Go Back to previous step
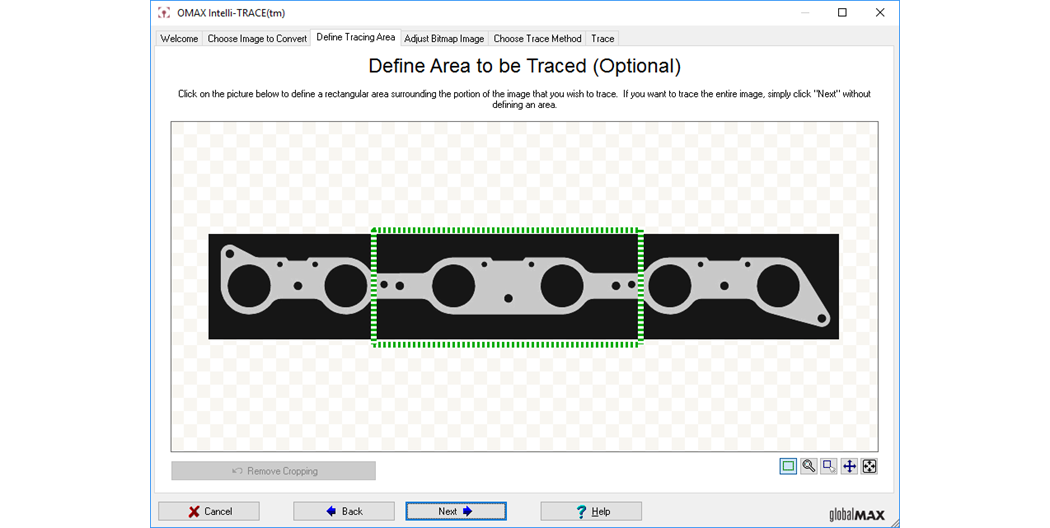Screen dimensions: 1050x528 coord(344,511)
